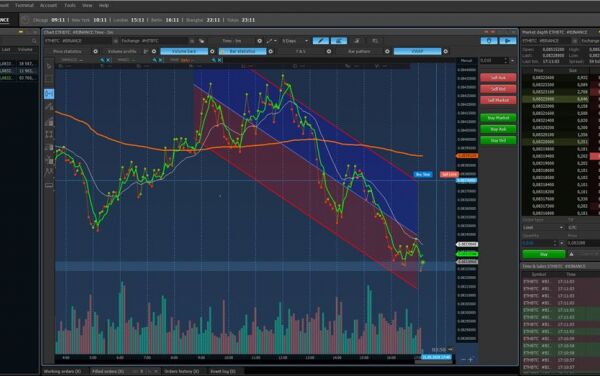Open Volume profile settings gear
600x376 pixels.
(x=154, y=51)
